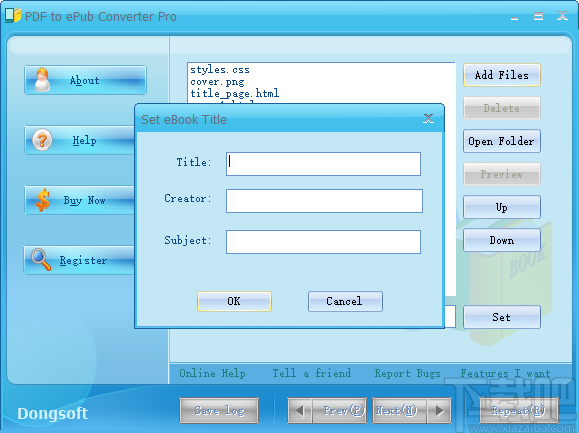Click the Repeat(R) button
Image resolution: width=579 pixels, height=433 pixels.
(x=518, y=410)
